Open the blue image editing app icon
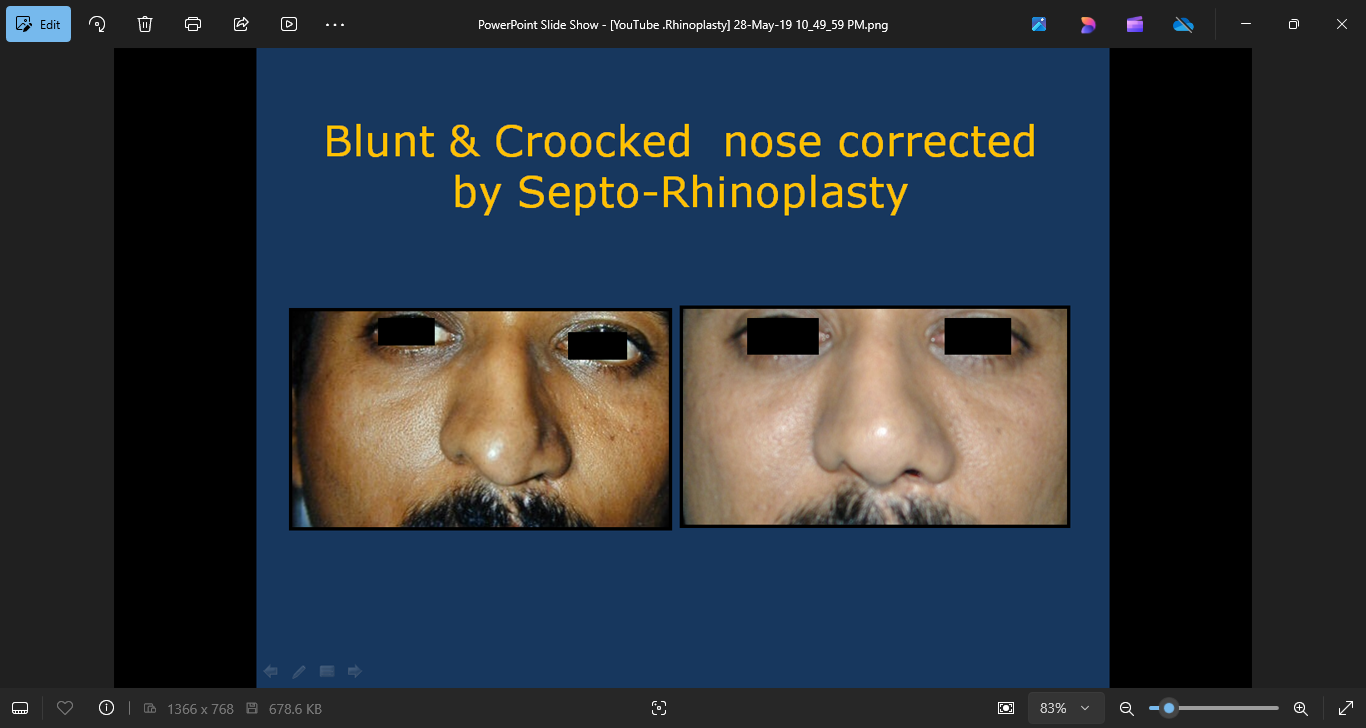The image size is (1366, 728). click(1039, 24)
